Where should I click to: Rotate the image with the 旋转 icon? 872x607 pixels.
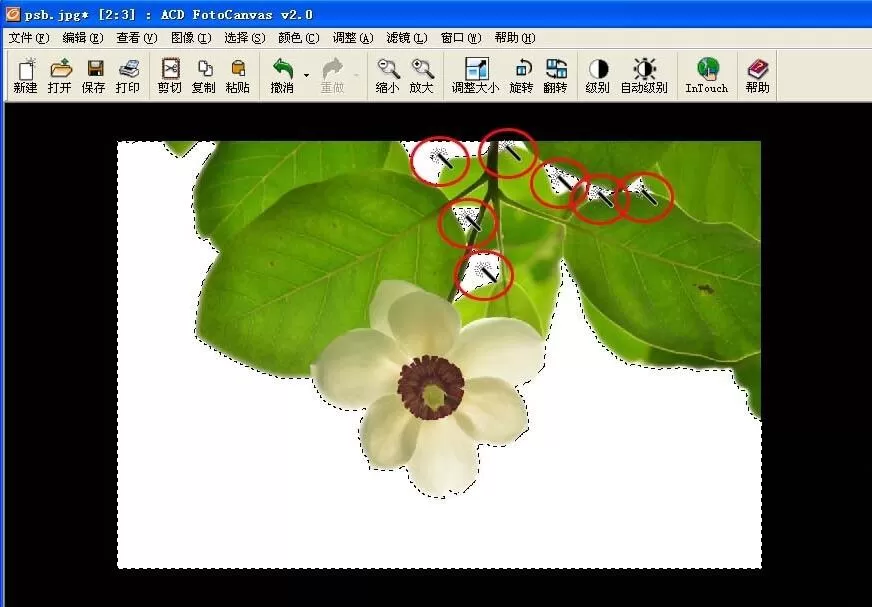pos(522,76)
